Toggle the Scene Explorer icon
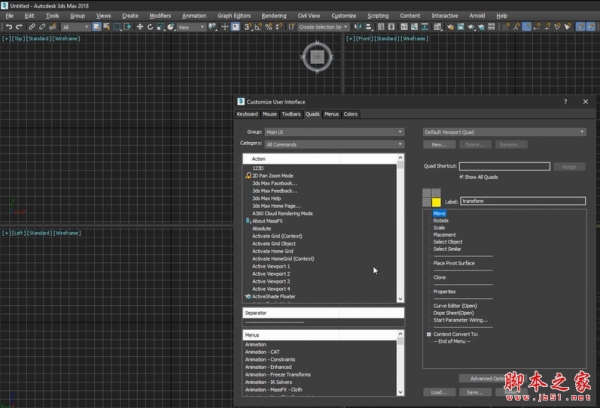Image resolution: width=600 pixels, height=408 pixels. pos(381,27)
